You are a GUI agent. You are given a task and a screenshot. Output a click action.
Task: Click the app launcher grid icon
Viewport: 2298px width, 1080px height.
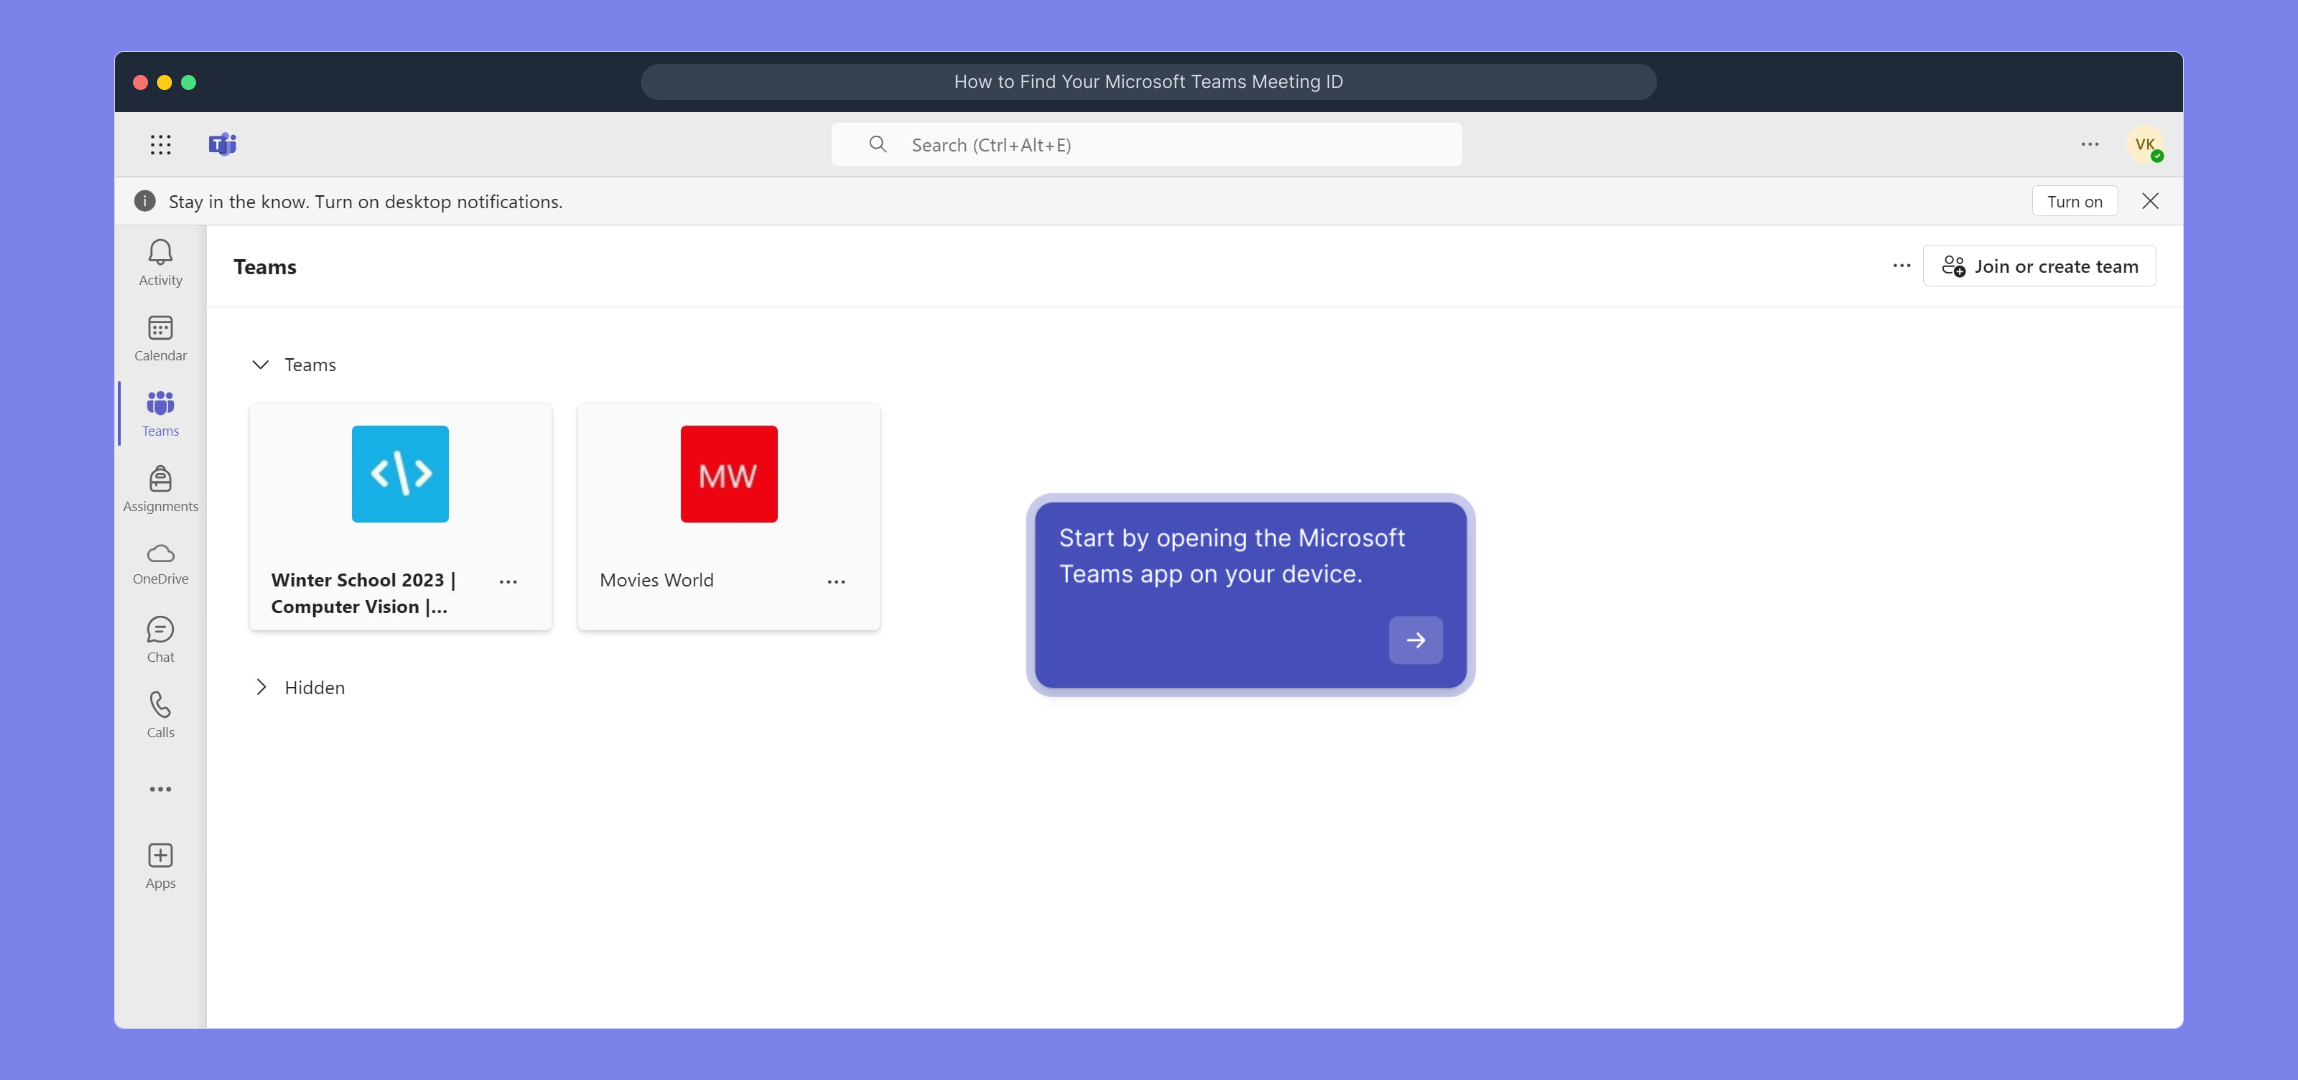pos(160,145)
